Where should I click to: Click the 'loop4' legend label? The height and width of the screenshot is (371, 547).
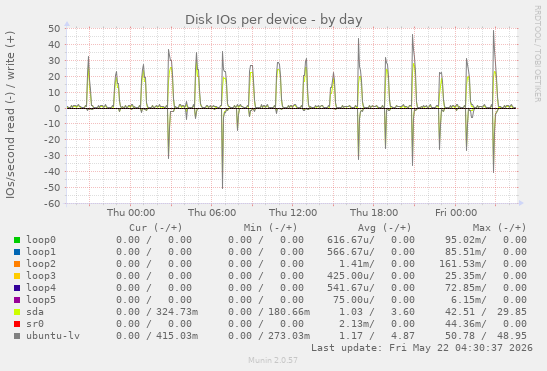pos(41,288)
